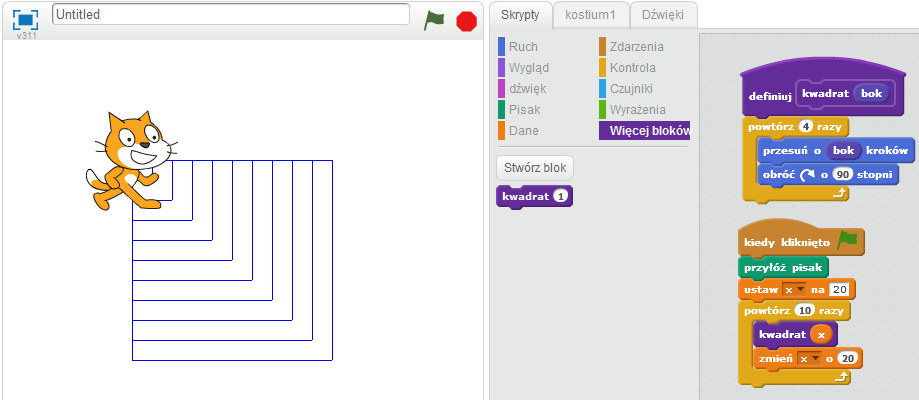
Task: Click the bok variable inside the przesuń block
Action: click(843, 151)
